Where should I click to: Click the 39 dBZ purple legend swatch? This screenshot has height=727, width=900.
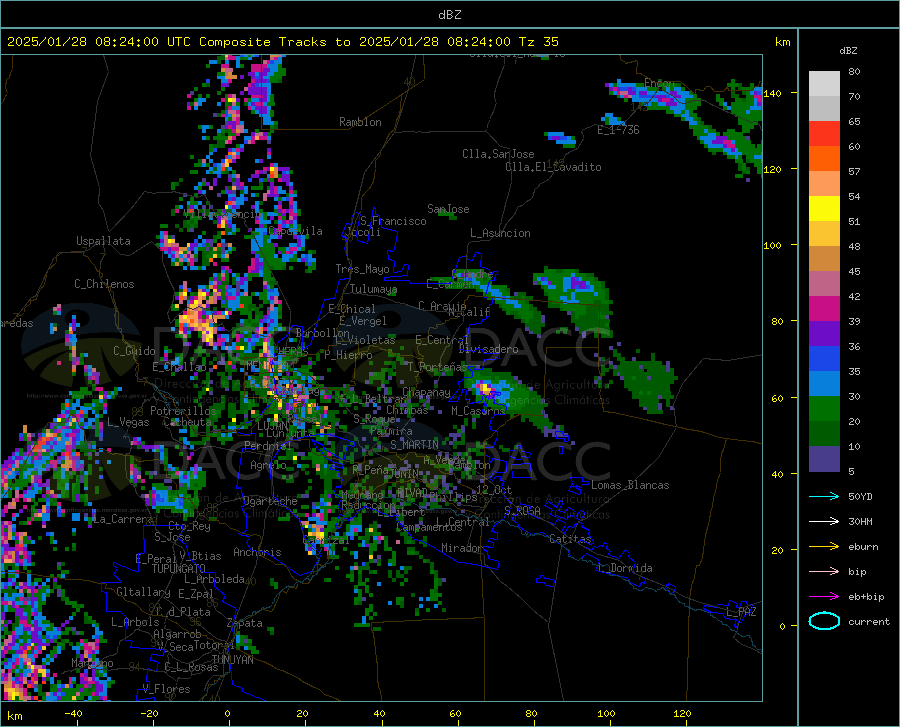pos(824,334)
